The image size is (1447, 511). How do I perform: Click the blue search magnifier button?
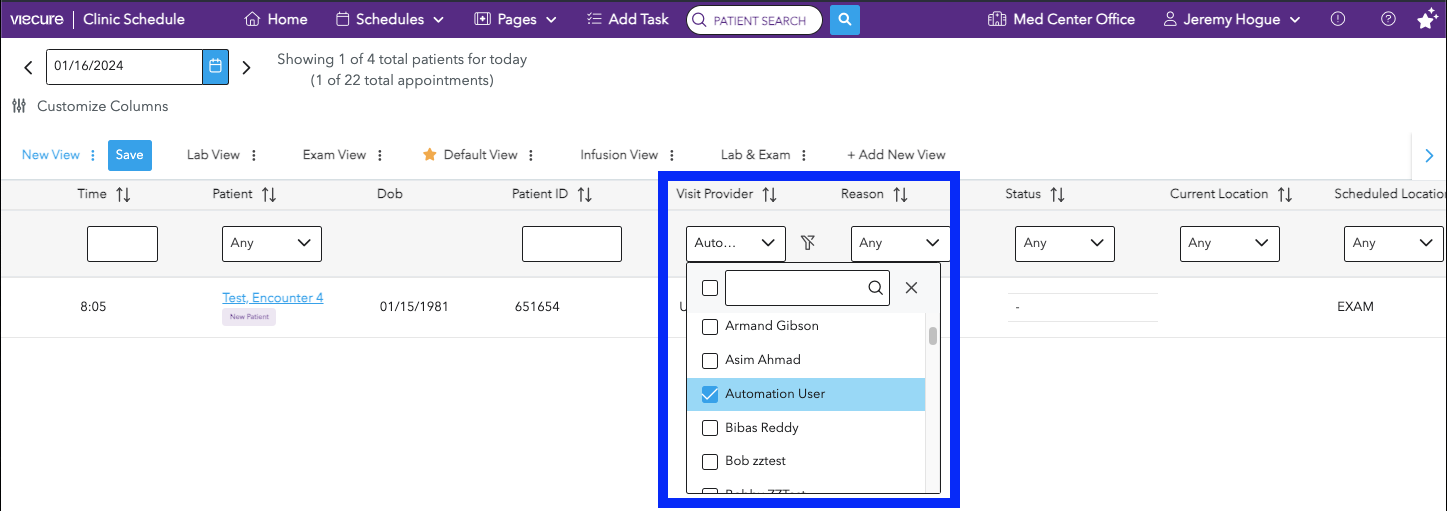tap(845, 19)
